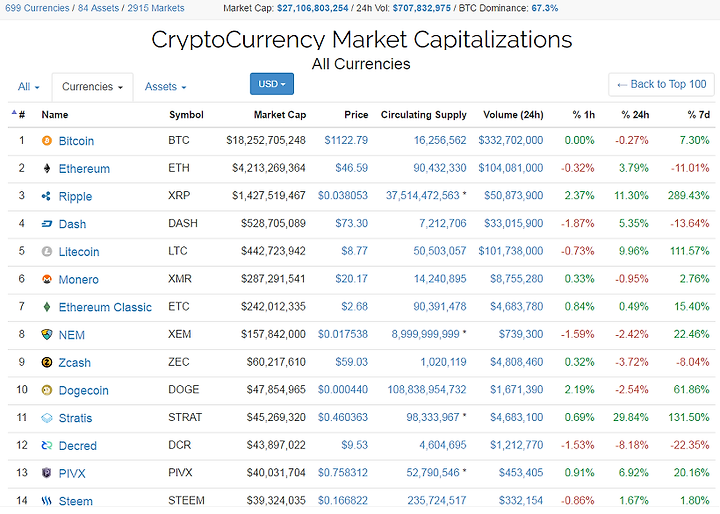The image size is (720, 514).
Task: Click Dash volume $33,015,900
Action: coord(514,223)
